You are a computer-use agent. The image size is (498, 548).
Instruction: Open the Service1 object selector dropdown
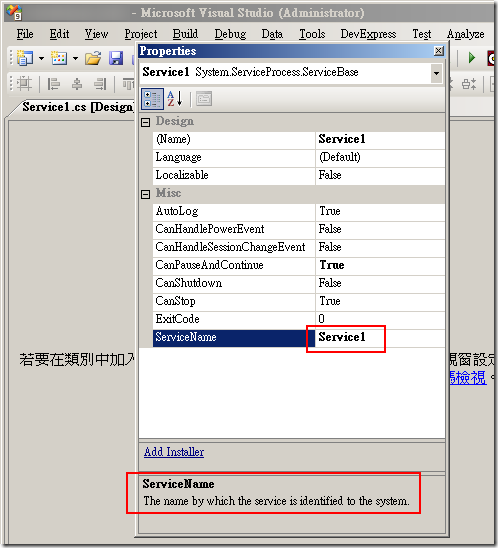click(436, 73)
